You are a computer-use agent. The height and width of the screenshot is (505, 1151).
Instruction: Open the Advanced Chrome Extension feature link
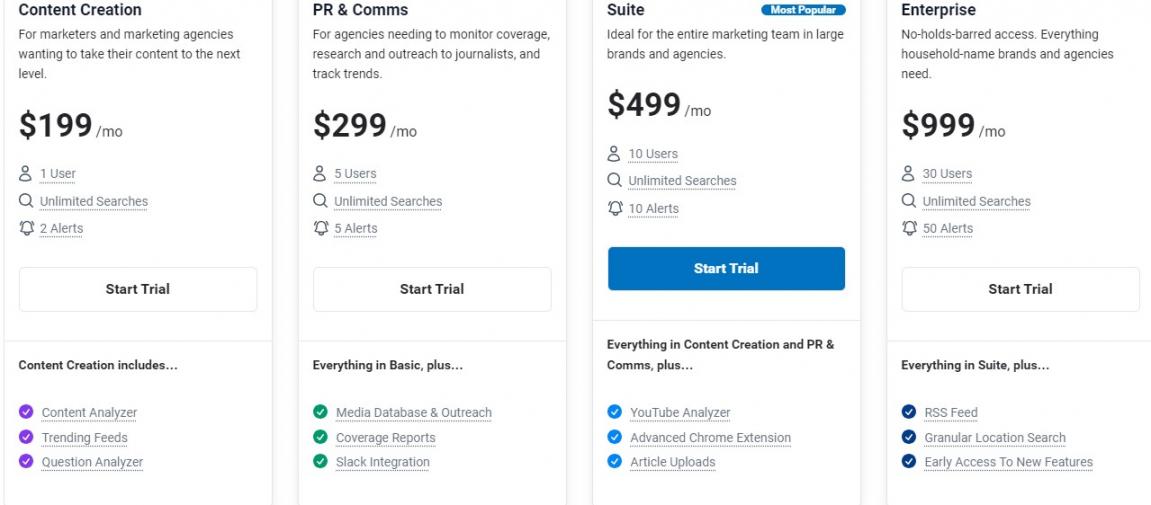coord(710,437)
